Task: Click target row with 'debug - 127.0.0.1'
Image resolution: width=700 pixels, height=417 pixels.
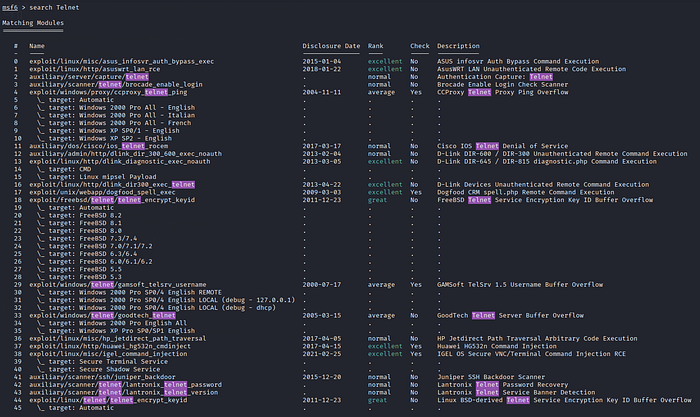Action: pos(166,300)
